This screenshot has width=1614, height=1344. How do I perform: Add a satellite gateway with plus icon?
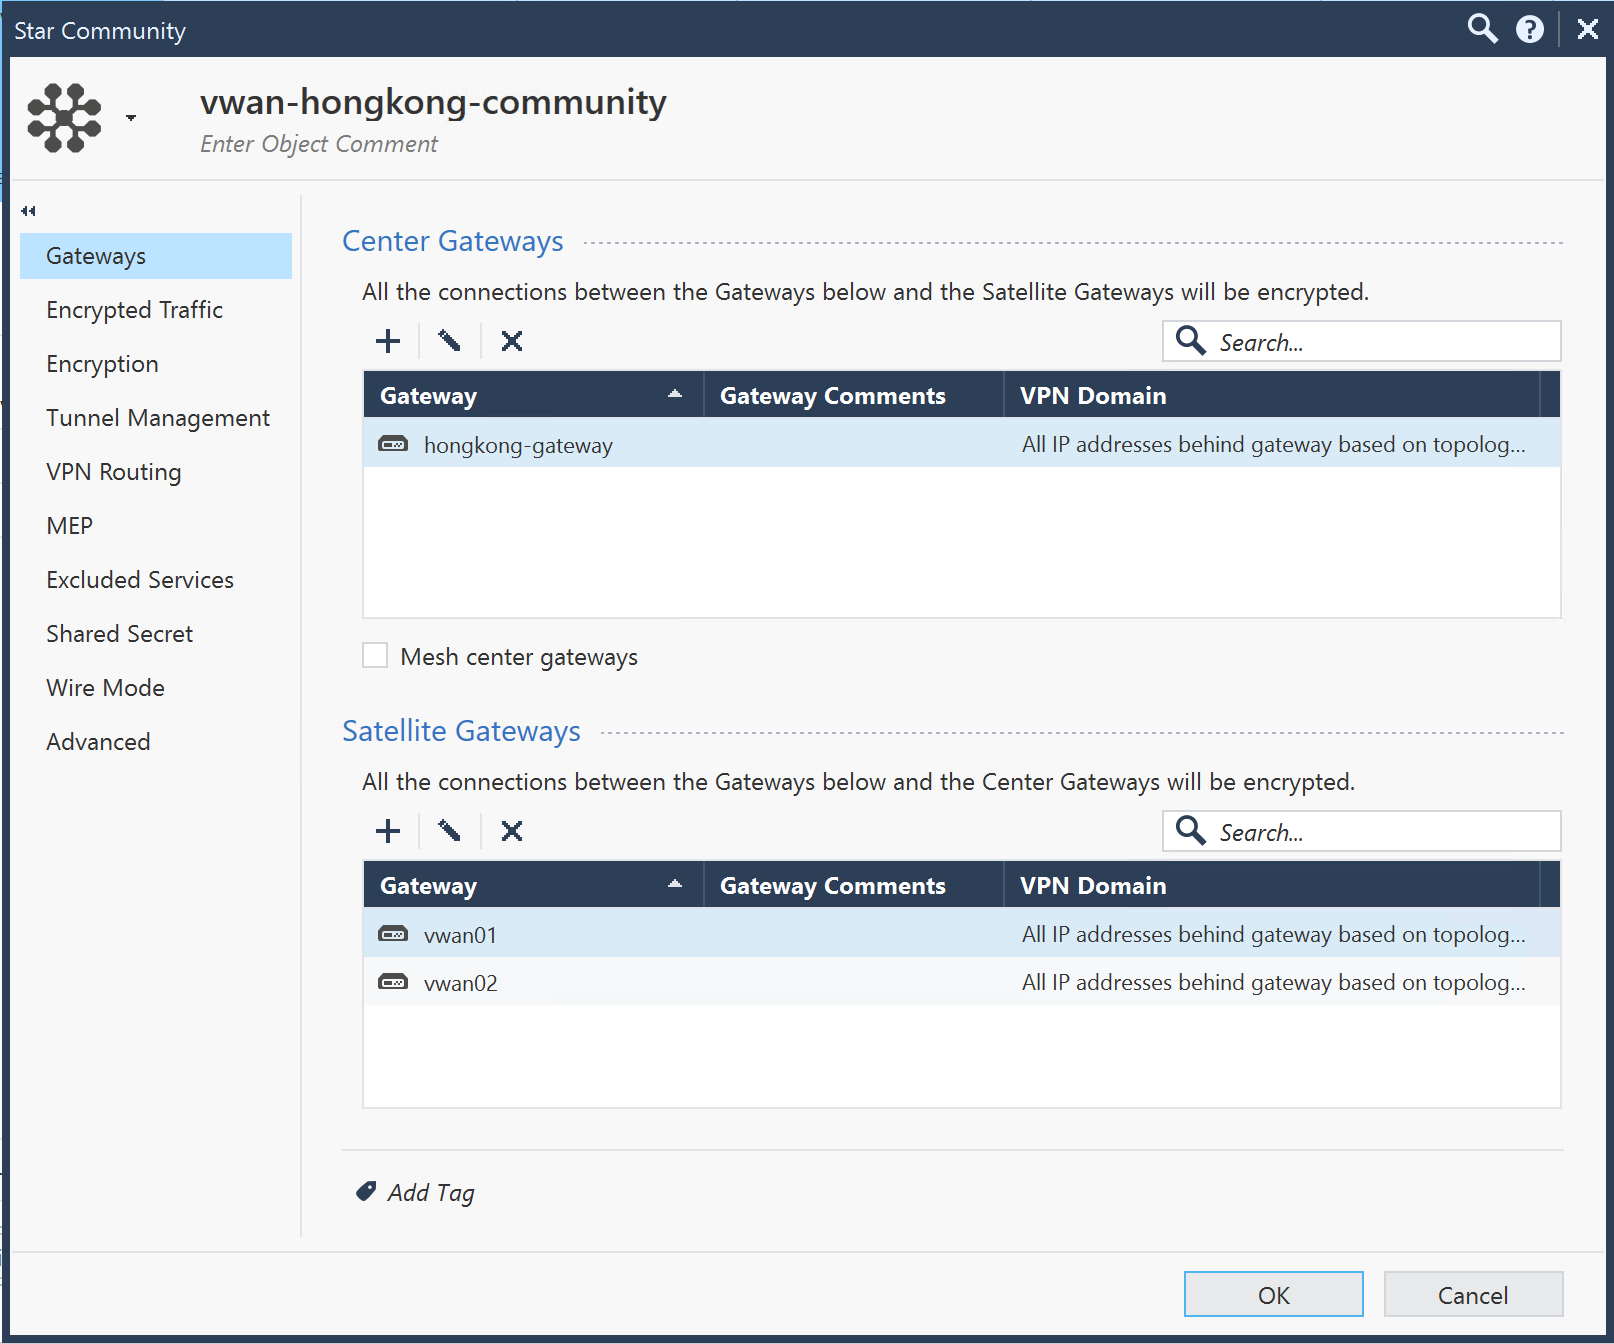[388, 831]
